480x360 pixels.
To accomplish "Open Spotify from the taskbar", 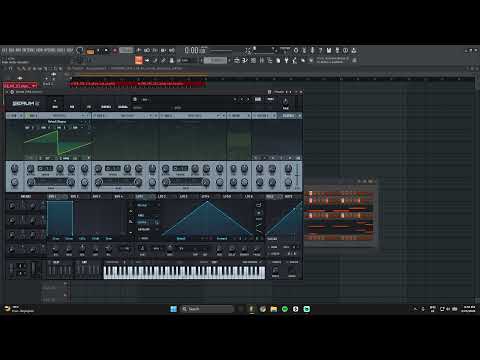I will click(285, 309).
